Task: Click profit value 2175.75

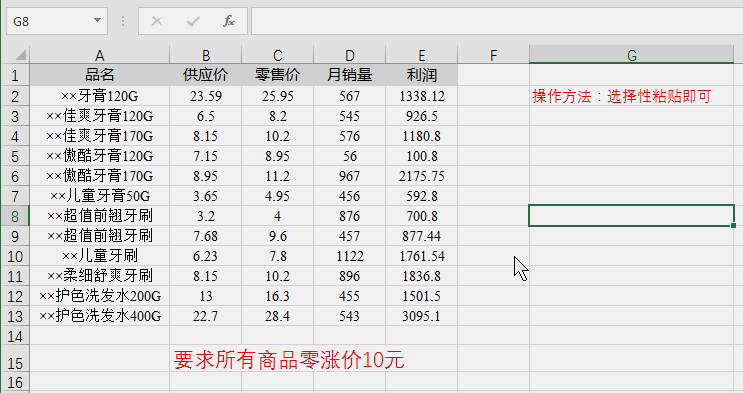Action: click(422, 176)
